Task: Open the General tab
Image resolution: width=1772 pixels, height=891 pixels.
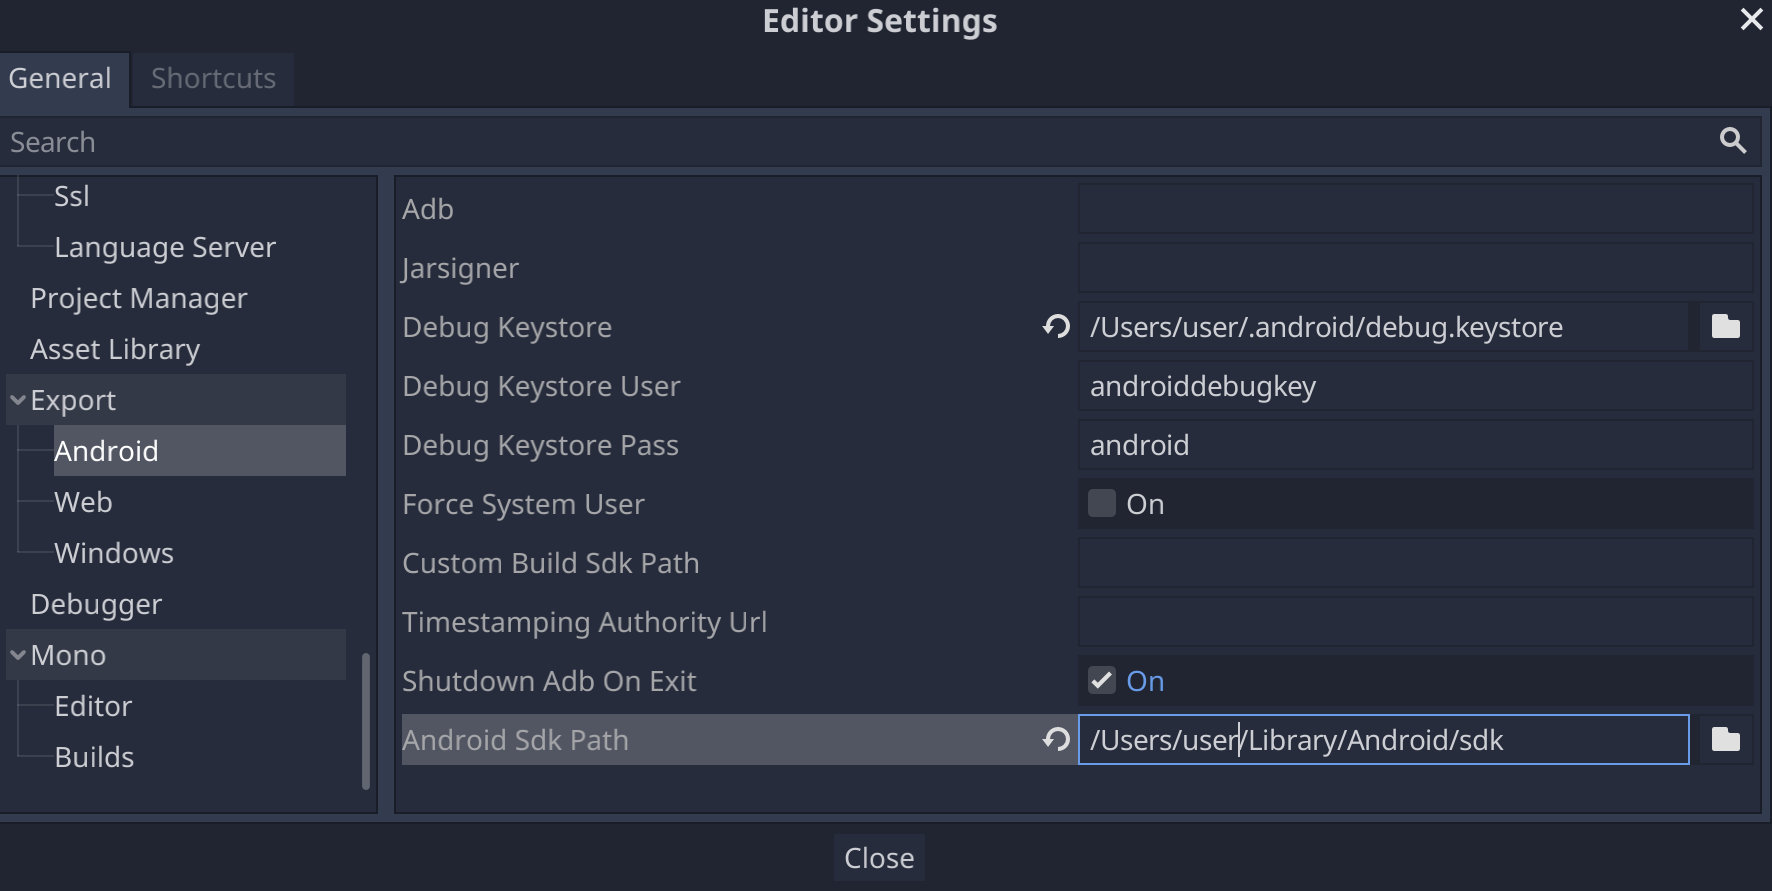Action: coord(60,79)
